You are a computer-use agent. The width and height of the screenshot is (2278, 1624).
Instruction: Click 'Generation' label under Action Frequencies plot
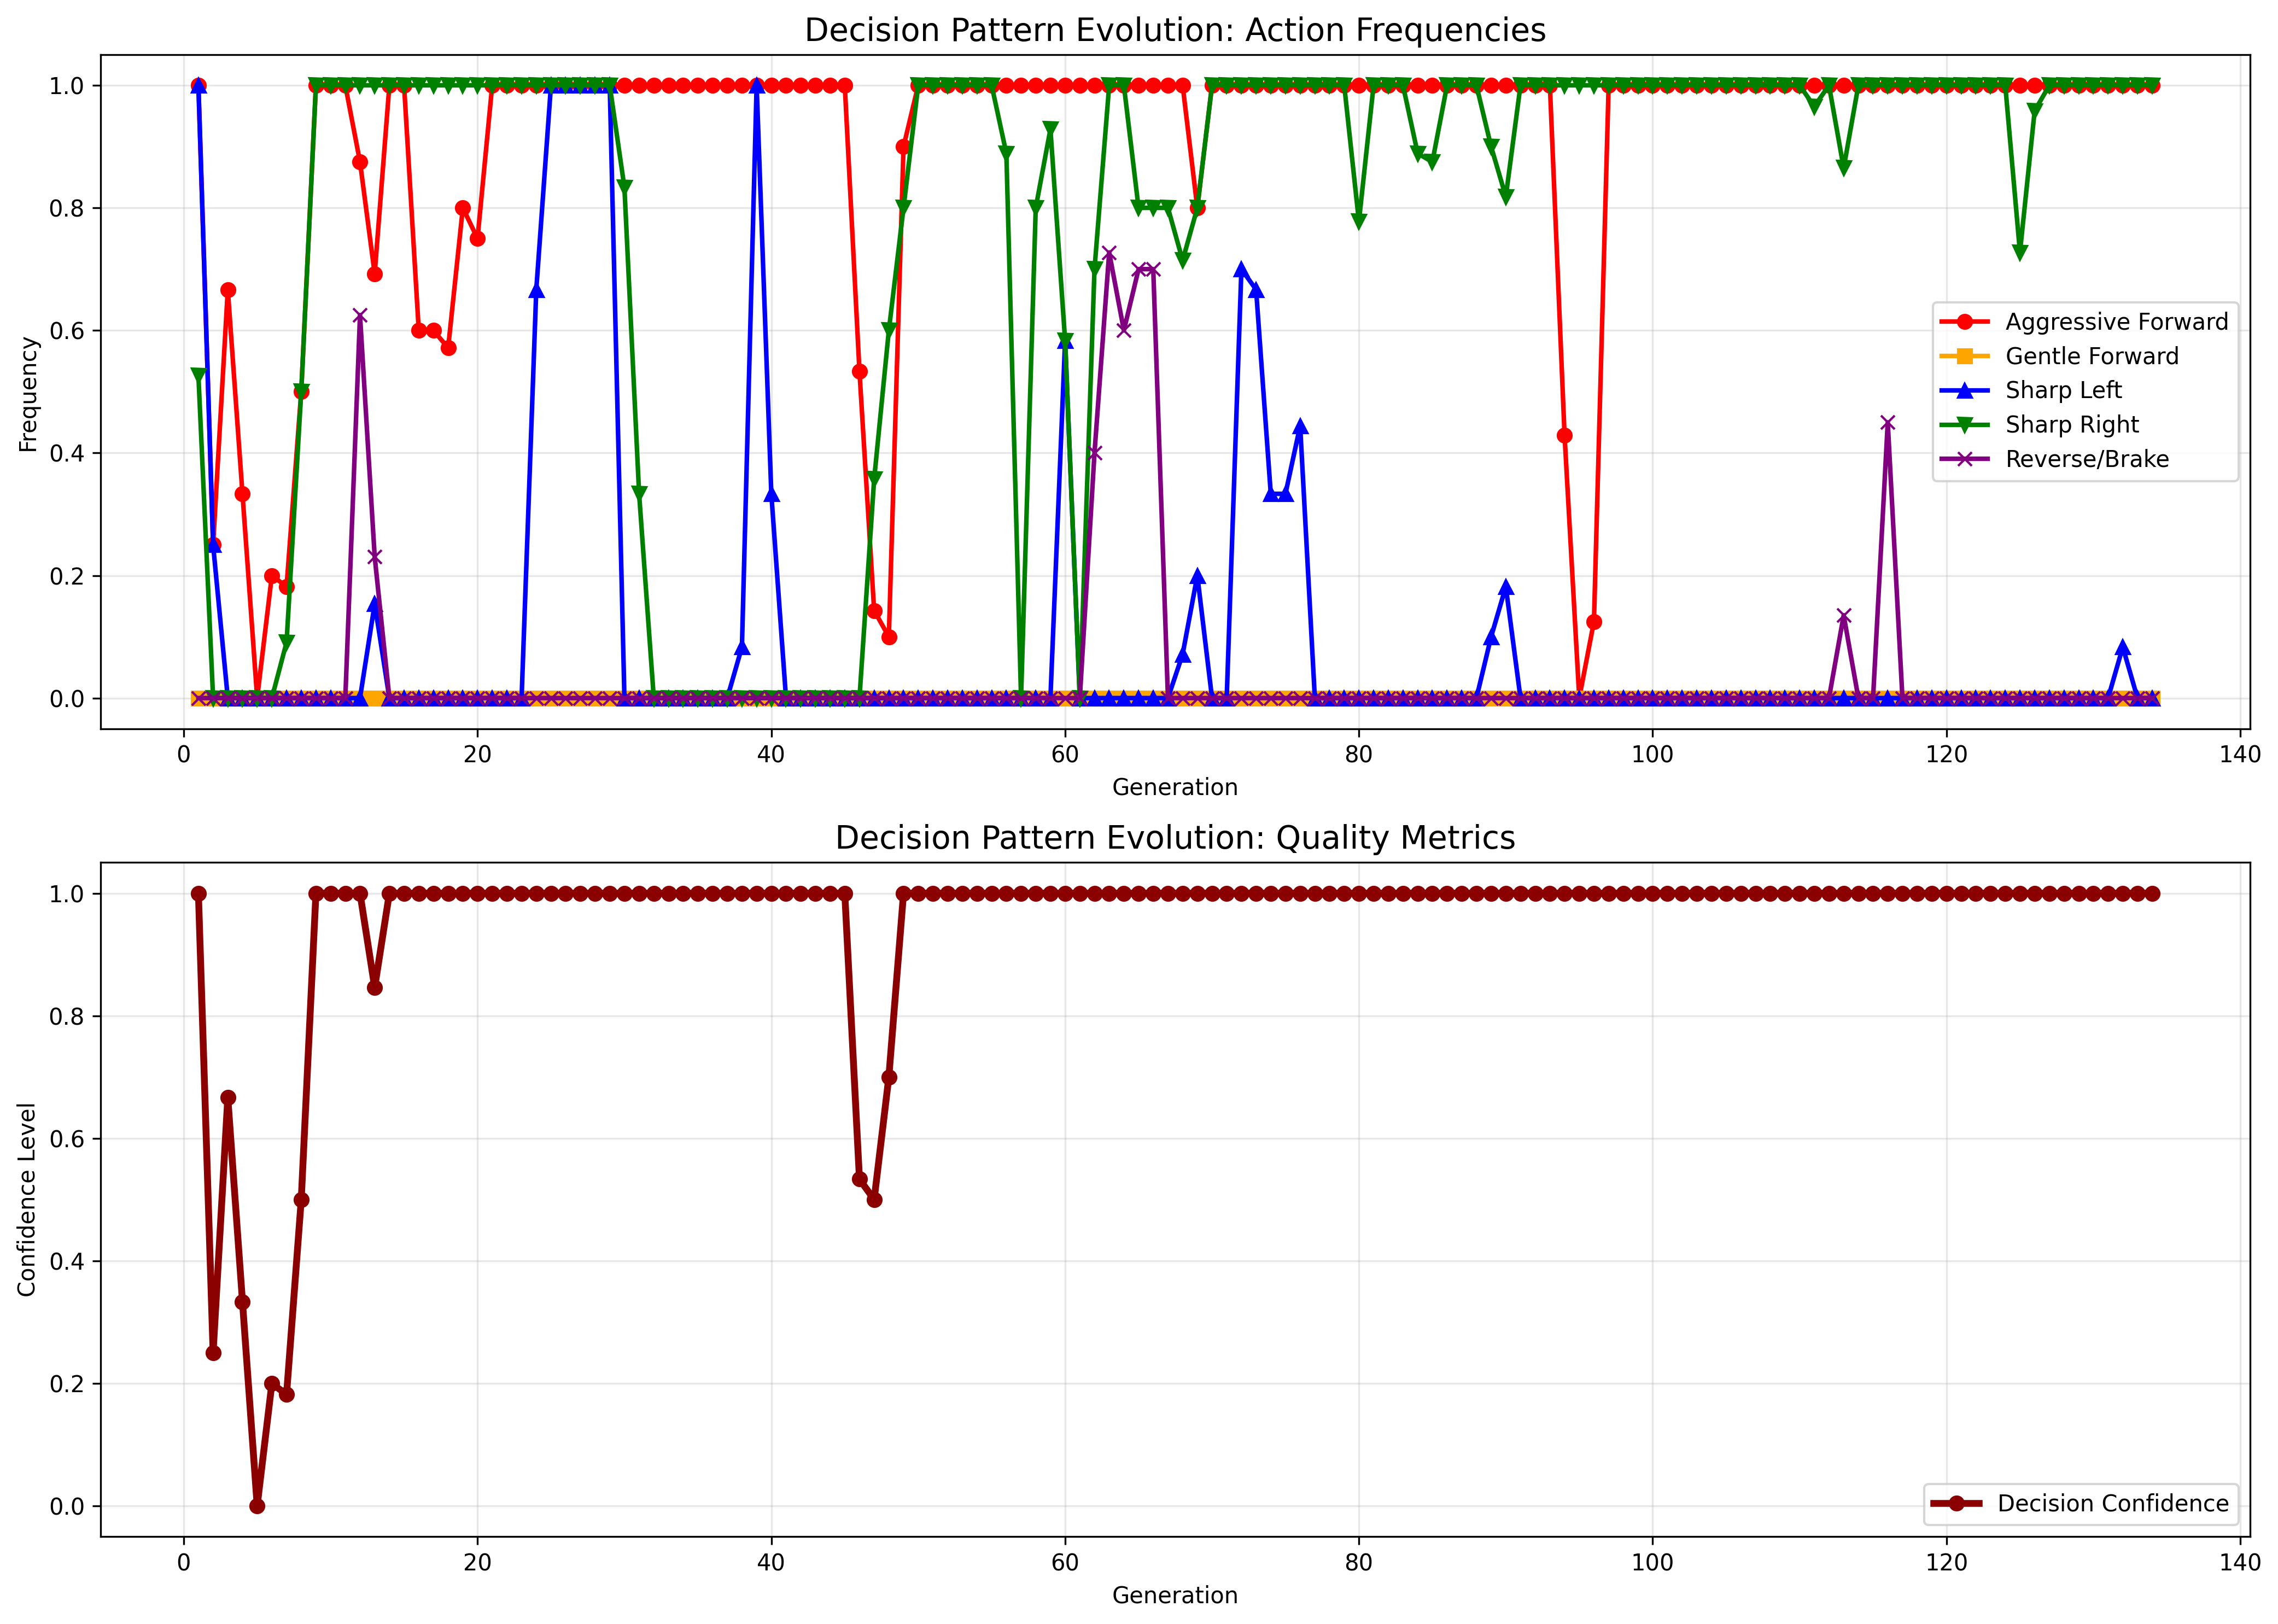tap(1175, 787)
